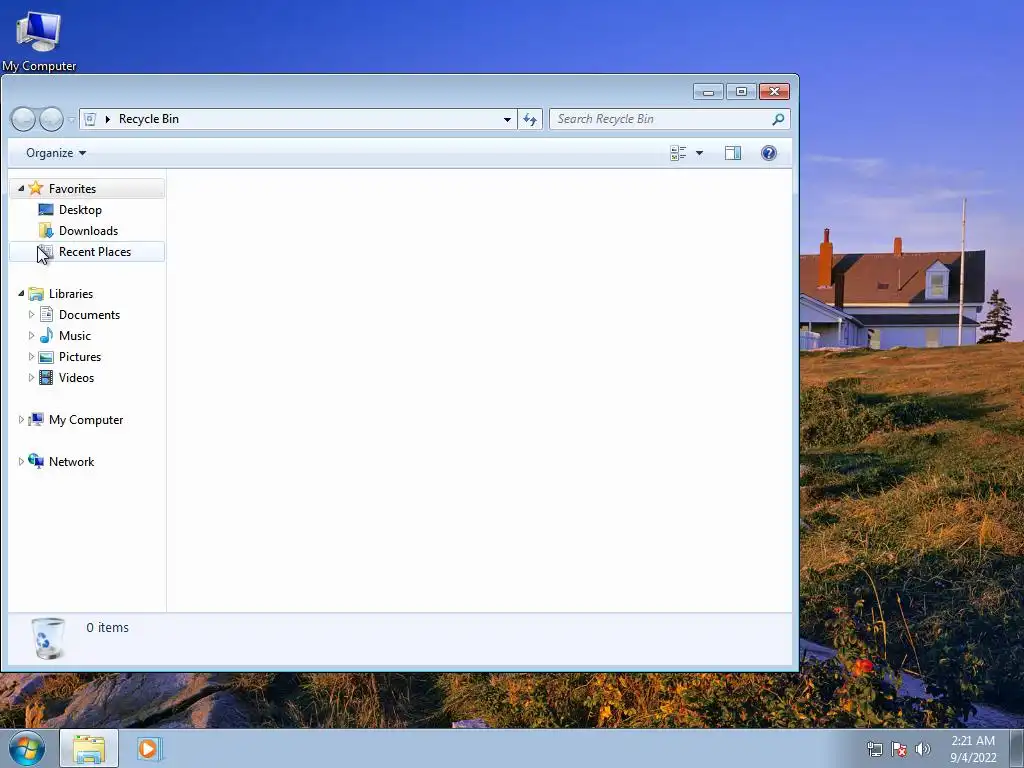1024x768 pixels.
Task: Open Action Center flag icon
Action: tap(899, 749)
